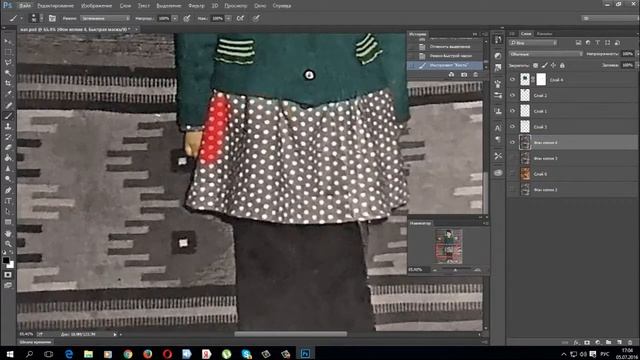Open the Изображение menu
The image size is (640, 360).
(x=97, y=6)
